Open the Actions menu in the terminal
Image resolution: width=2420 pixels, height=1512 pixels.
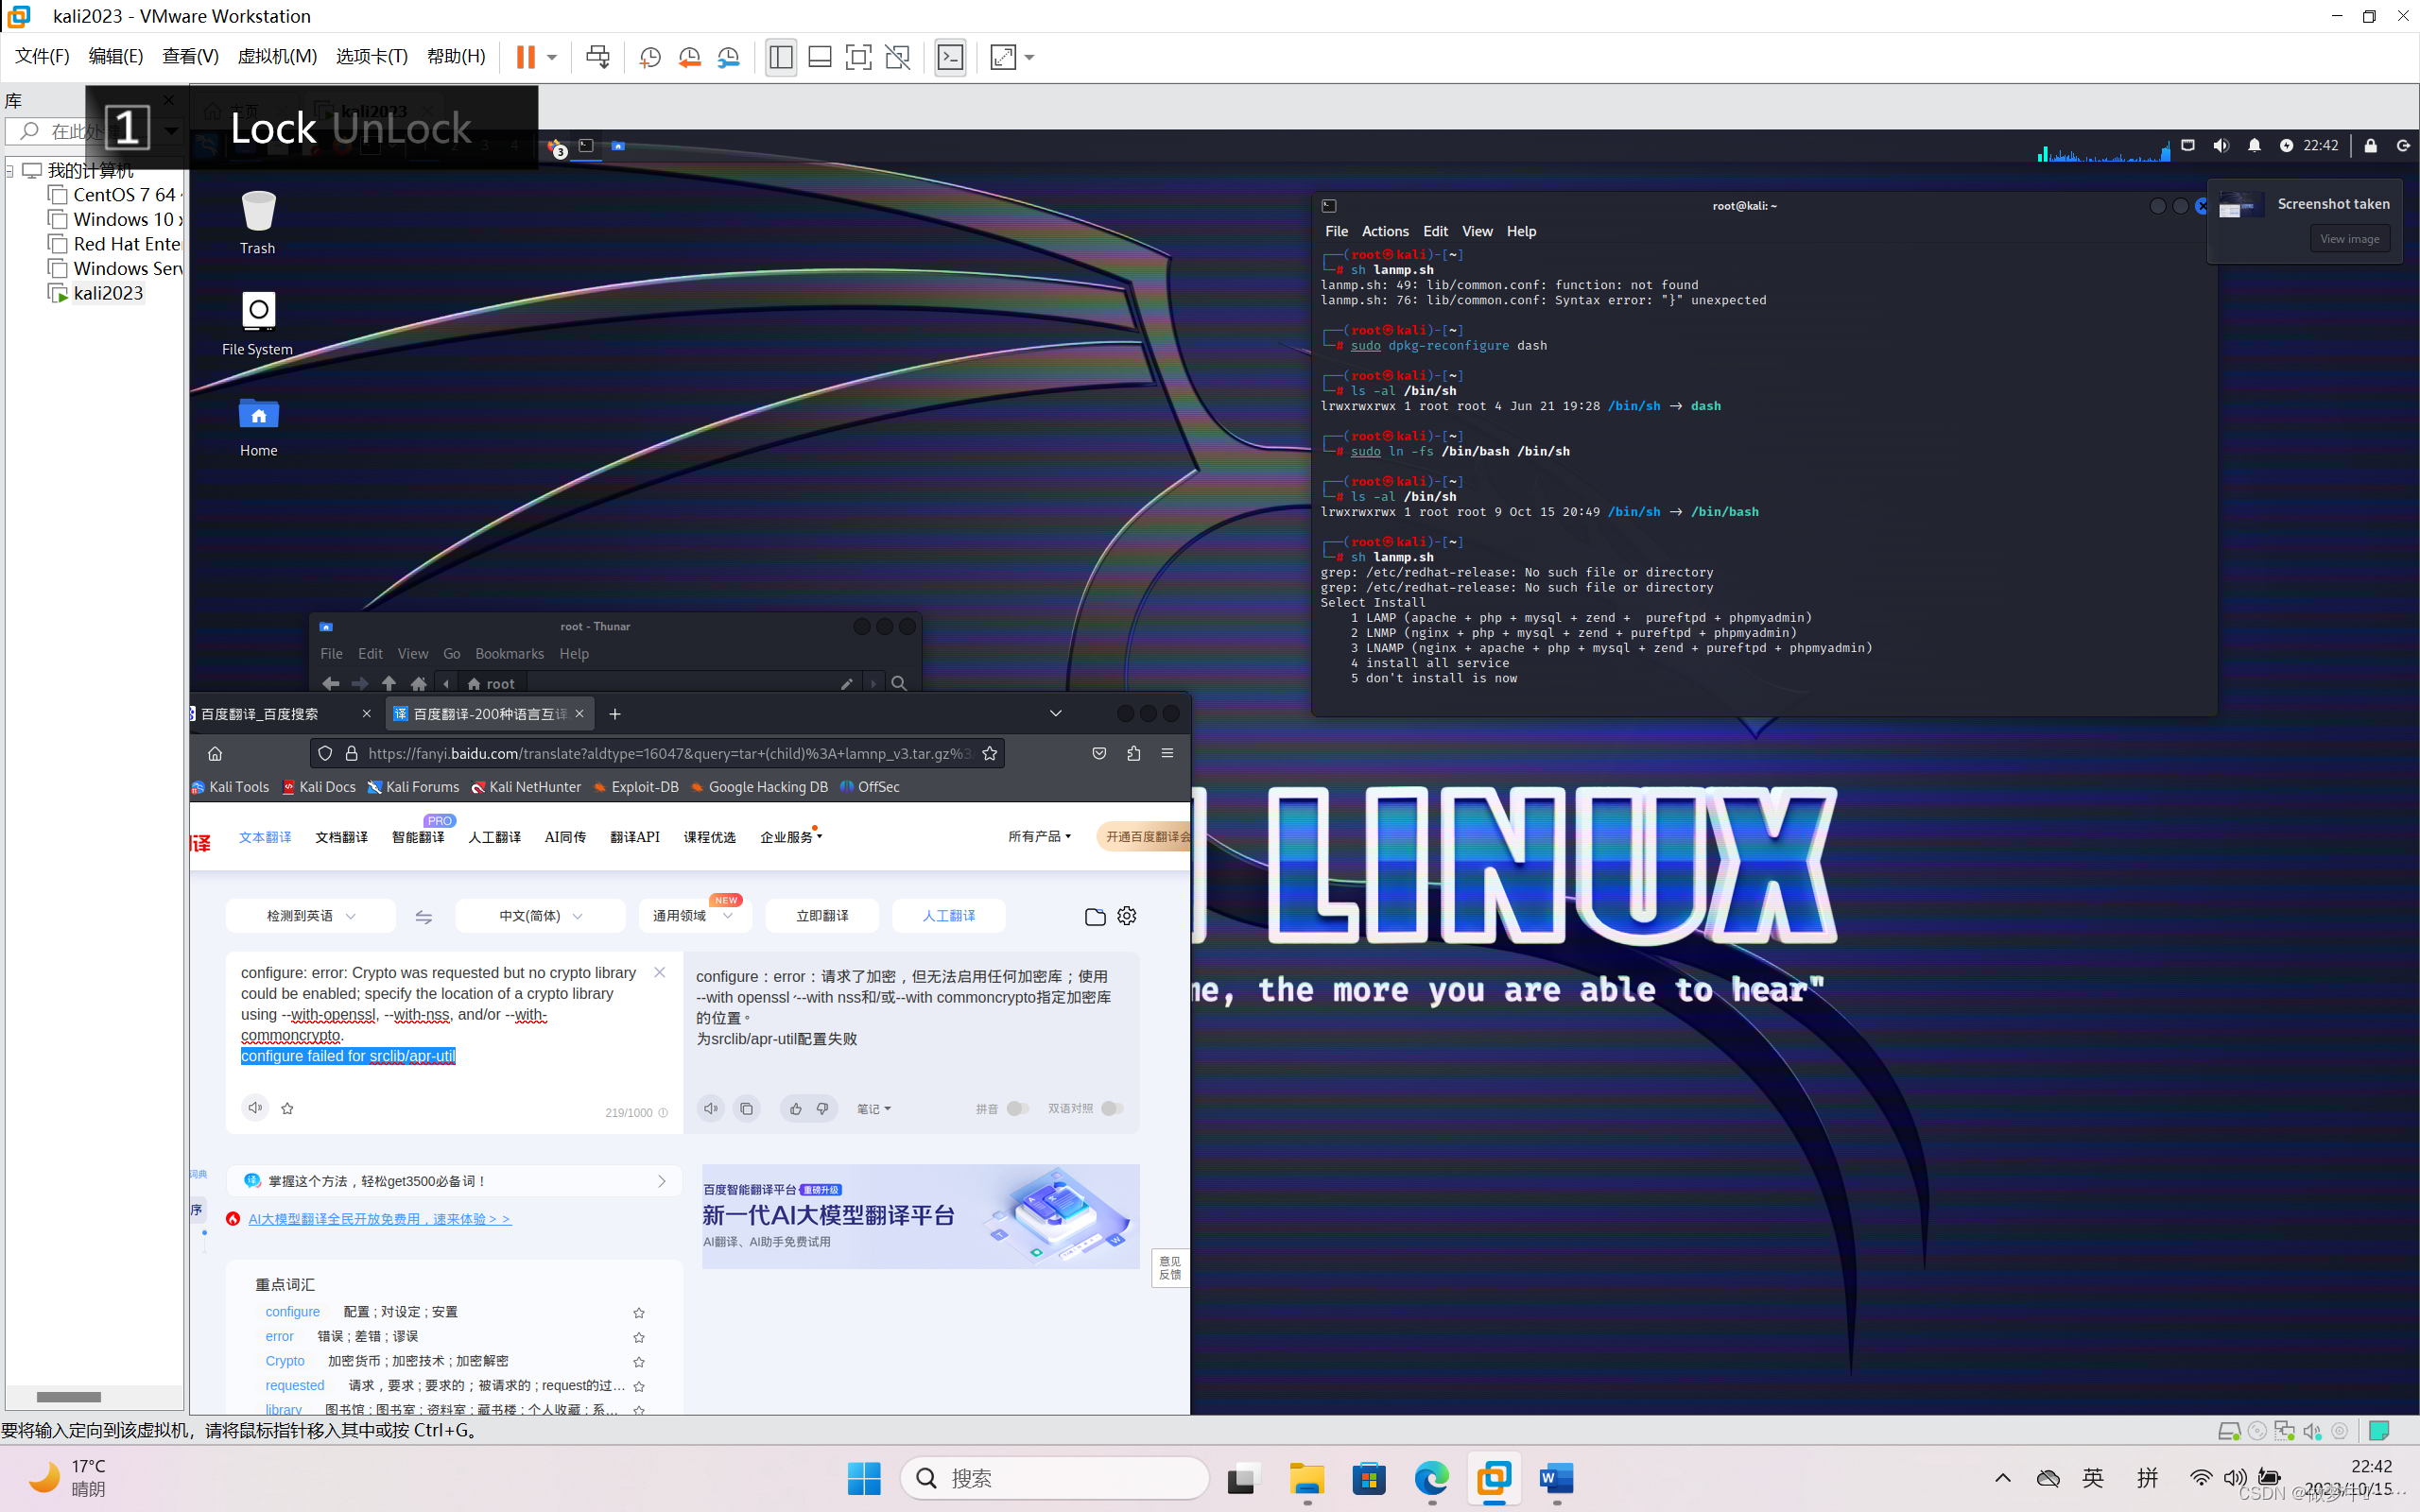1385,231
